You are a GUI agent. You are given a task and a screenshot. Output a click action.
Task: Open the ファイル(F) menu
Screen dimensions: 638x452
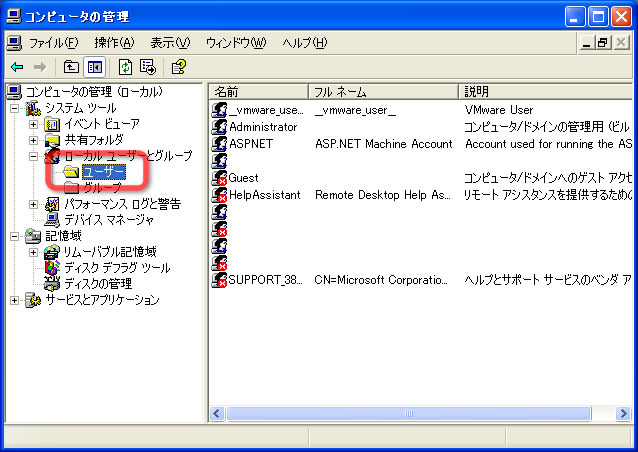tap(53, 43)
